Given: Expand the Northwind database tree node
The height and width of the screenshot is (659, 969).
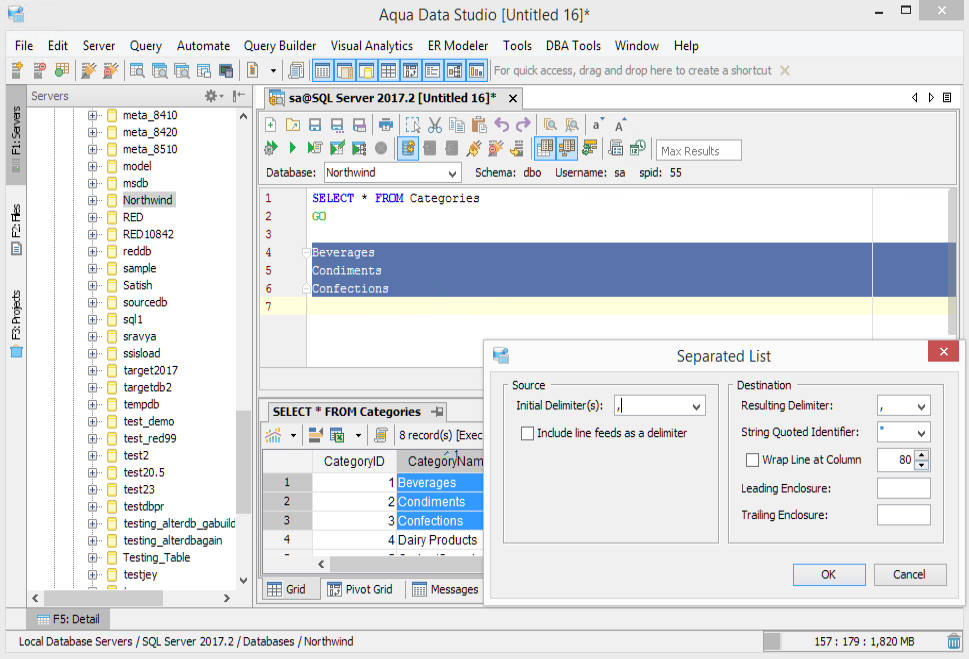Looking at the screenshot, I should click(93, 200).
